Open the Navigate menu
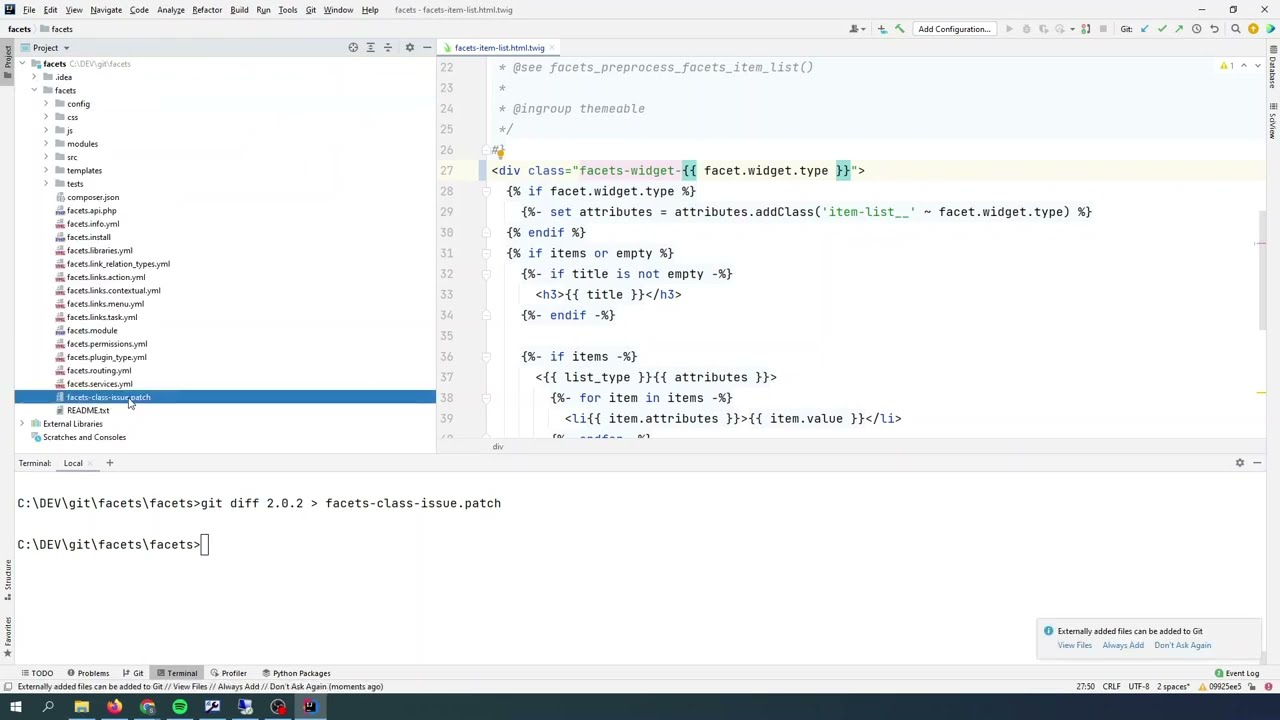This screenshot has height=720, width=1280. [106, 10]
